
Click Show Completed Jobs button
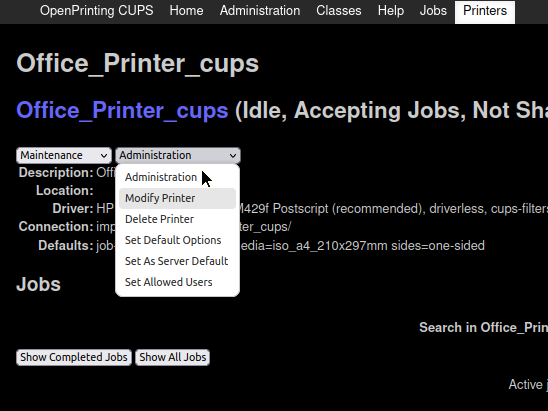coord(74,357)
